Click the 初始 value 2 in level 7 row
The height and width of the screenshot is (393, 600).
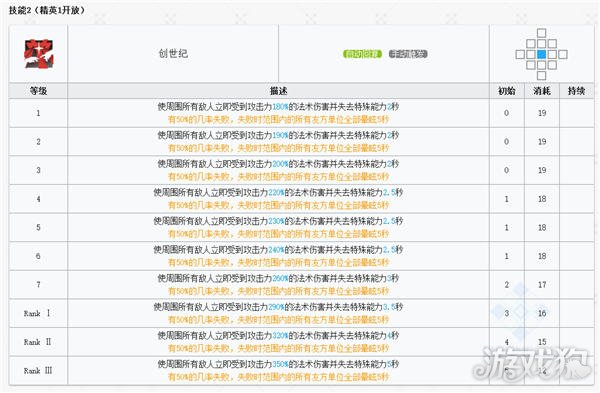506,285
